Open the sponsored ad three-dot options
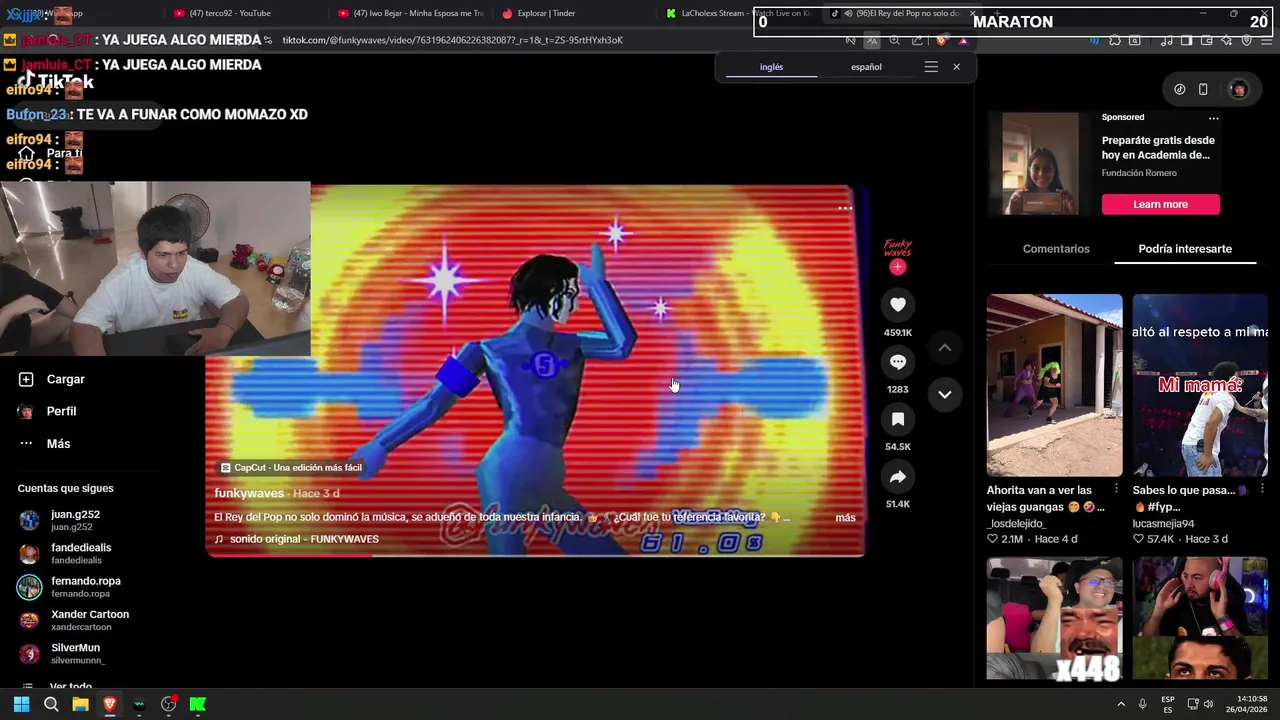1280x720 pixels. point(1213,118)
